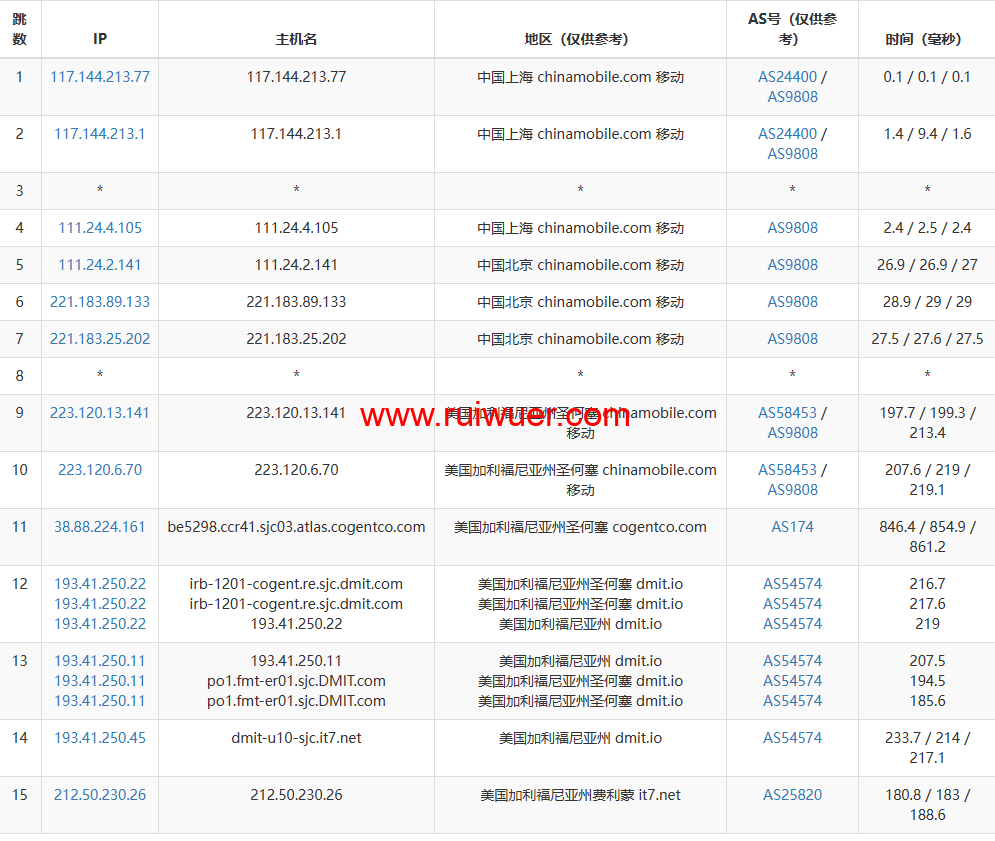The image size is (995, 841).
Task: Open the 193.41.250.45 IP link
Action: point(100,738)
